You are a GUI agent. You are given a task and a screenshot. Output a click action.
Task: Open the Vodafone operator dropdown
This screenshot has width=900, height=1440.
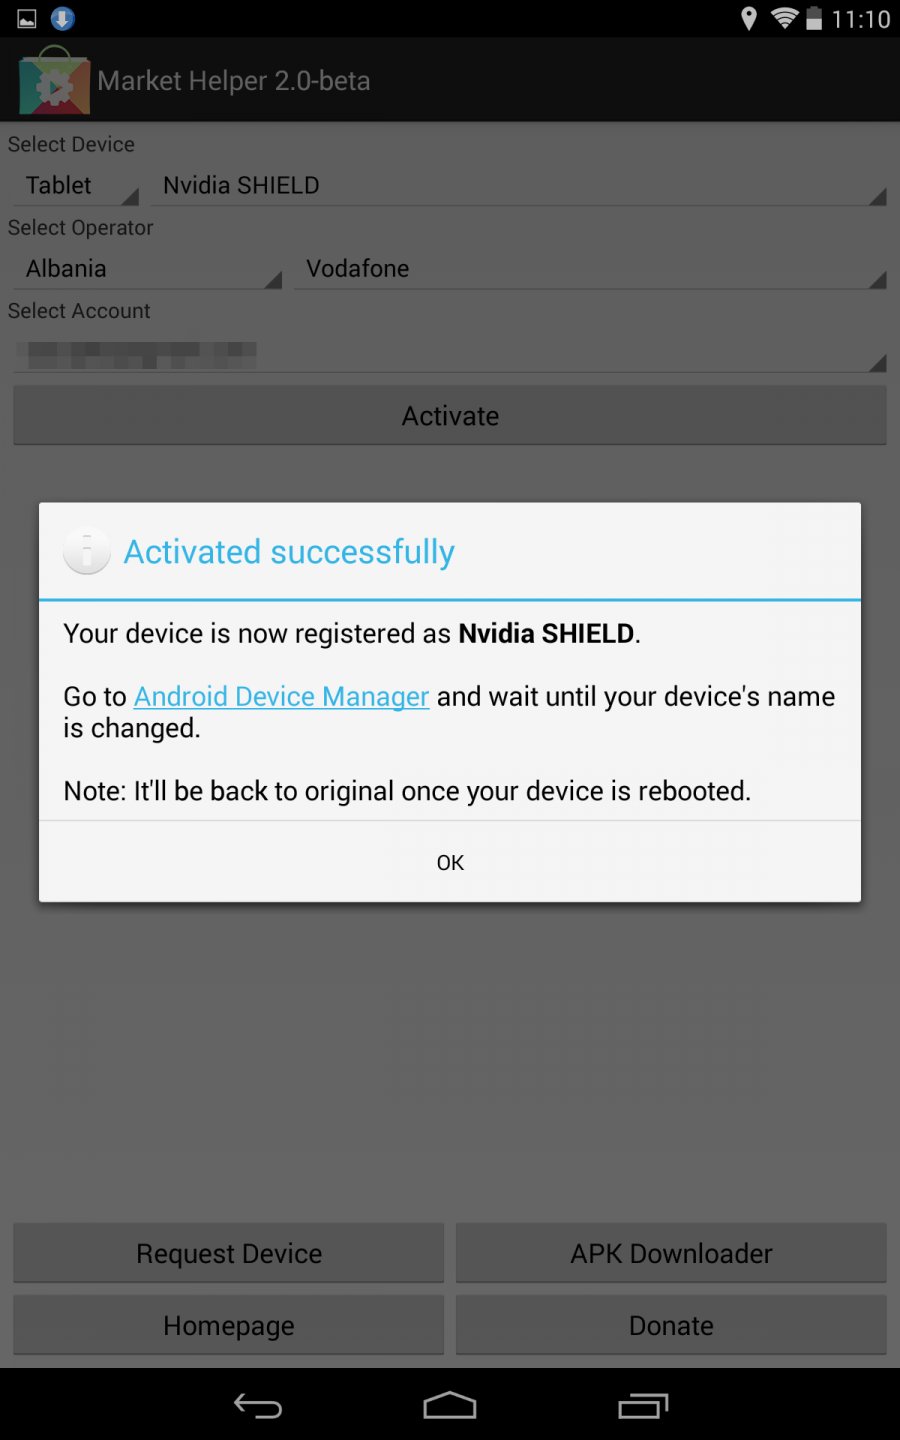590,269
